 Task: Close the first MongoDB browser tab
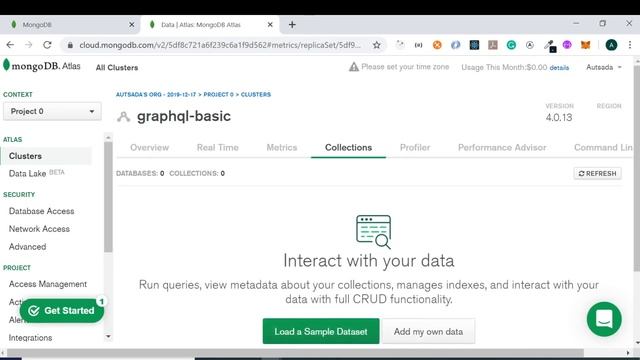click(x=131, y=24)
